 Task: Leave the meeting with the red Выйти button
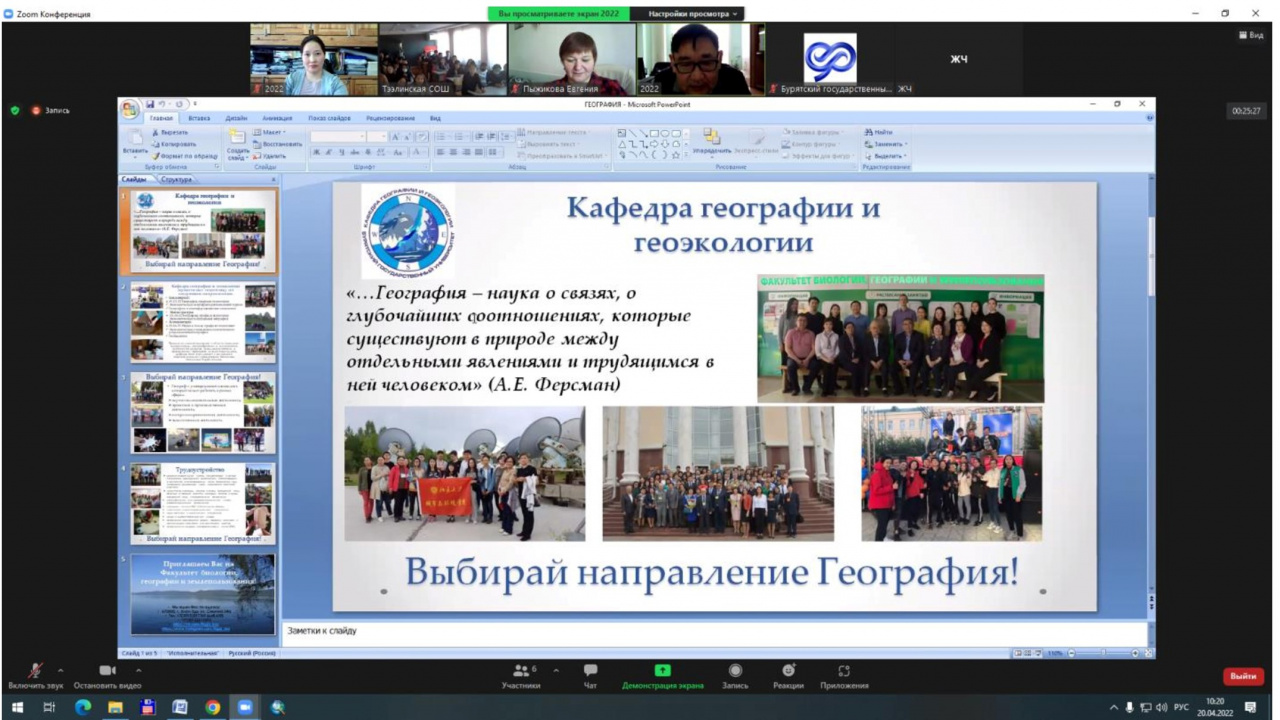coord(1243,676)
